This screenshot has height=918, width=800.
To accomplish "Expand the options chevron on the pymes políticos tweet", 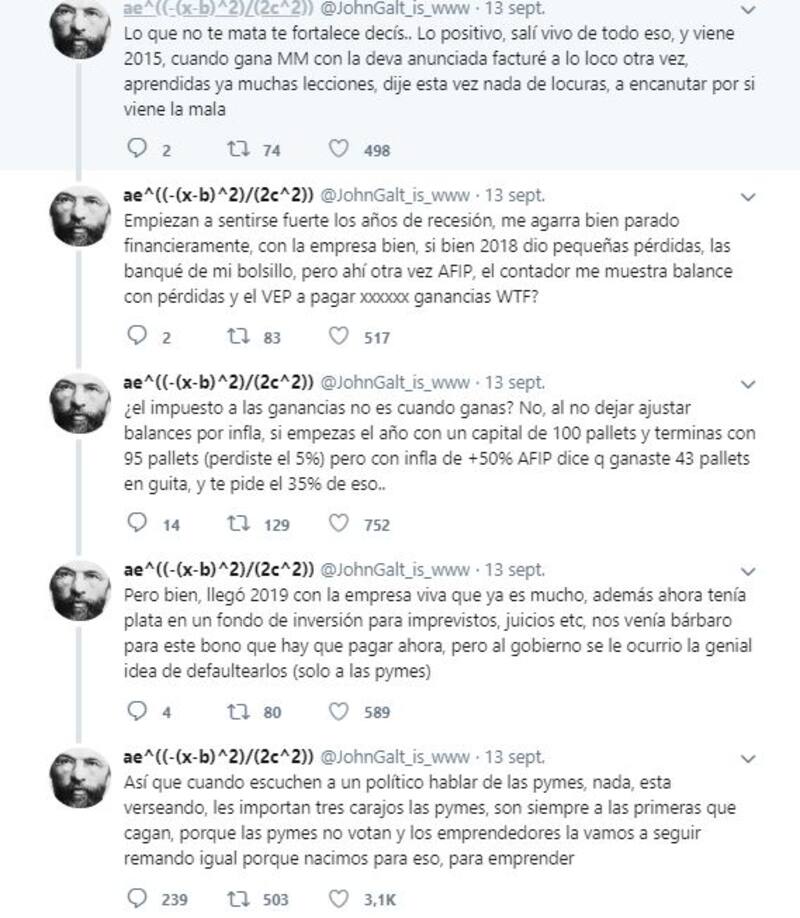I will click(748, 759).
